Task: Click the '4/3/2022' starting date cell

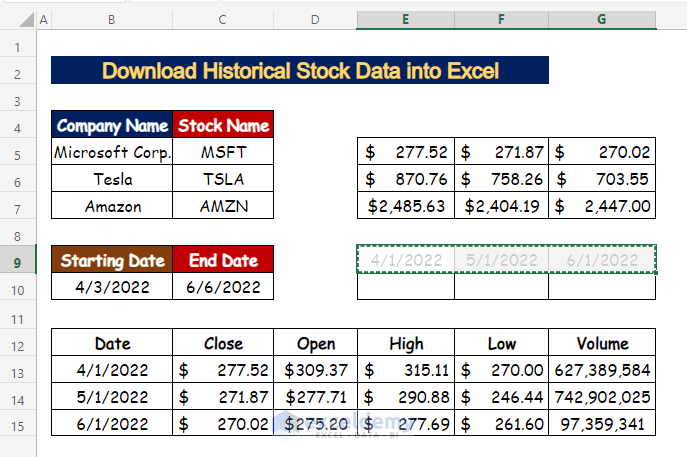Action: click(x=112, y=287)
